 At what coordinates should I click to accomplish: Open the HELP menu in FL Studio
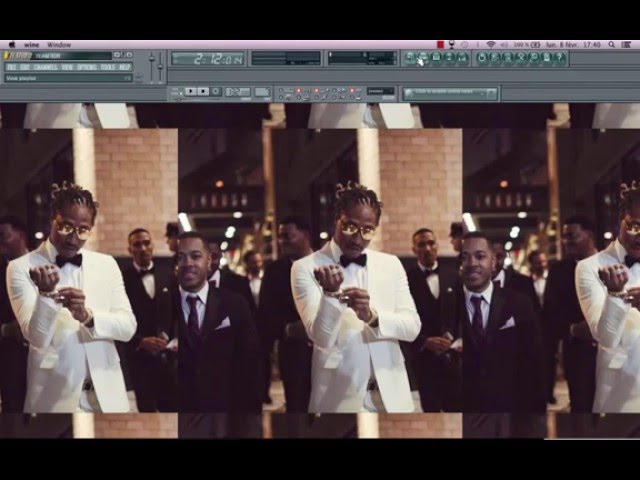tap(124, 67)
